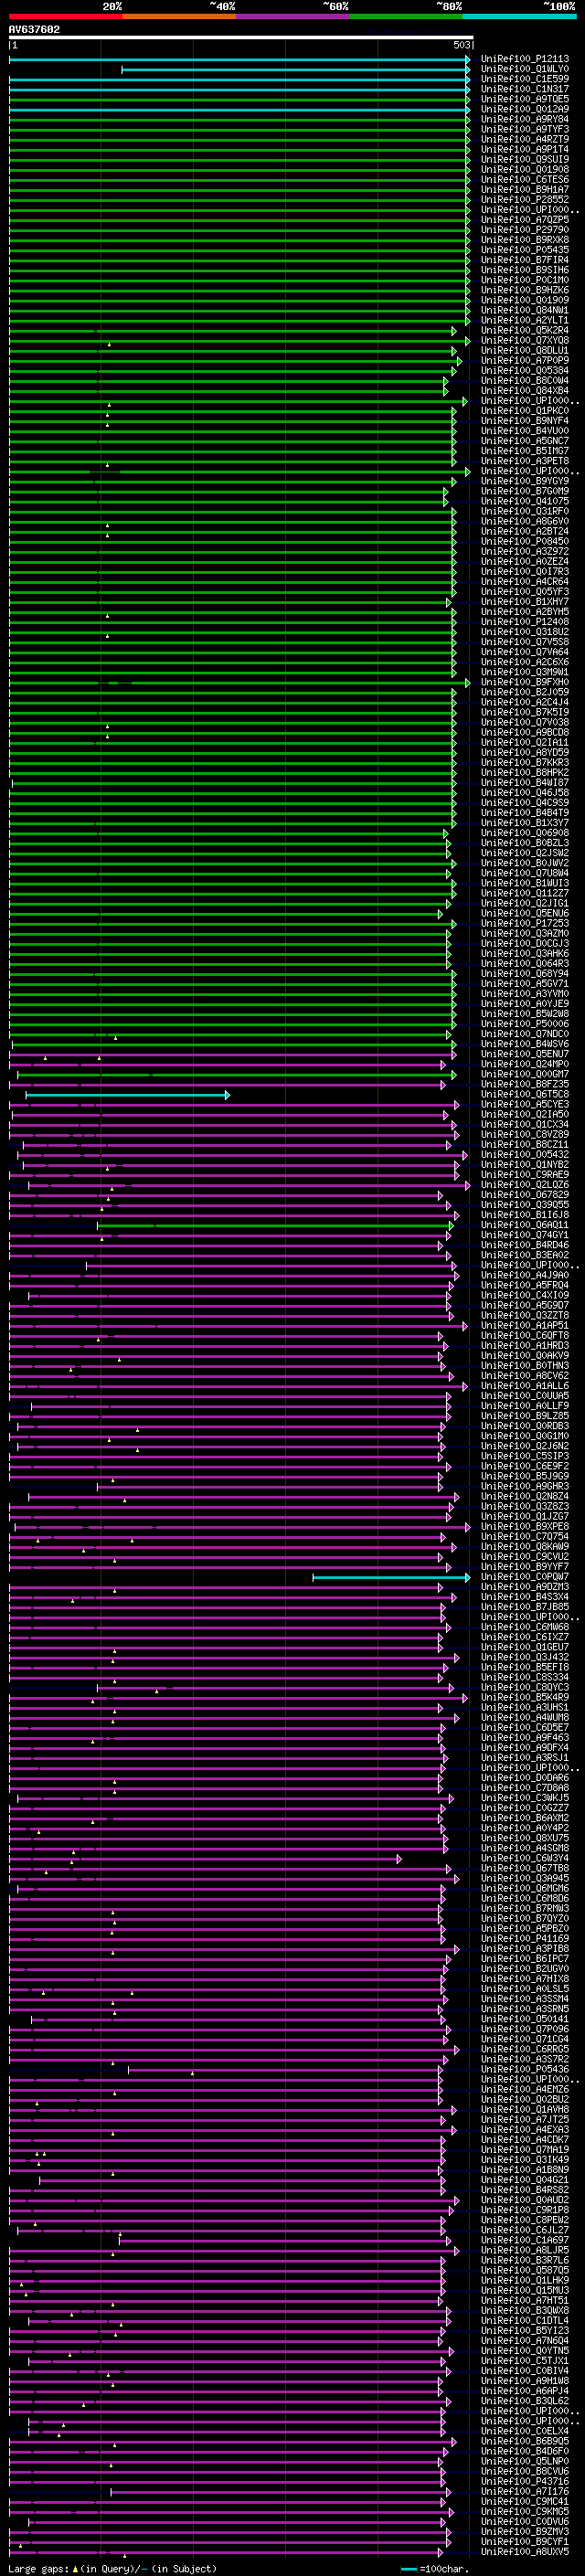The image size is (585, 2576).
Task: Click the UniRef100_Q7XYQ8 label
Action: click(x=524, y=340)
